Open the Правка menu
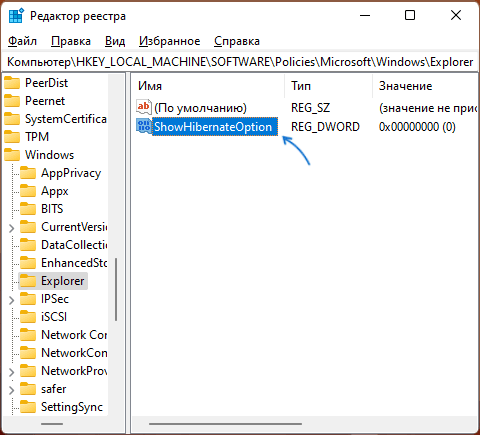Screen dimensions: 480x435 71,41
